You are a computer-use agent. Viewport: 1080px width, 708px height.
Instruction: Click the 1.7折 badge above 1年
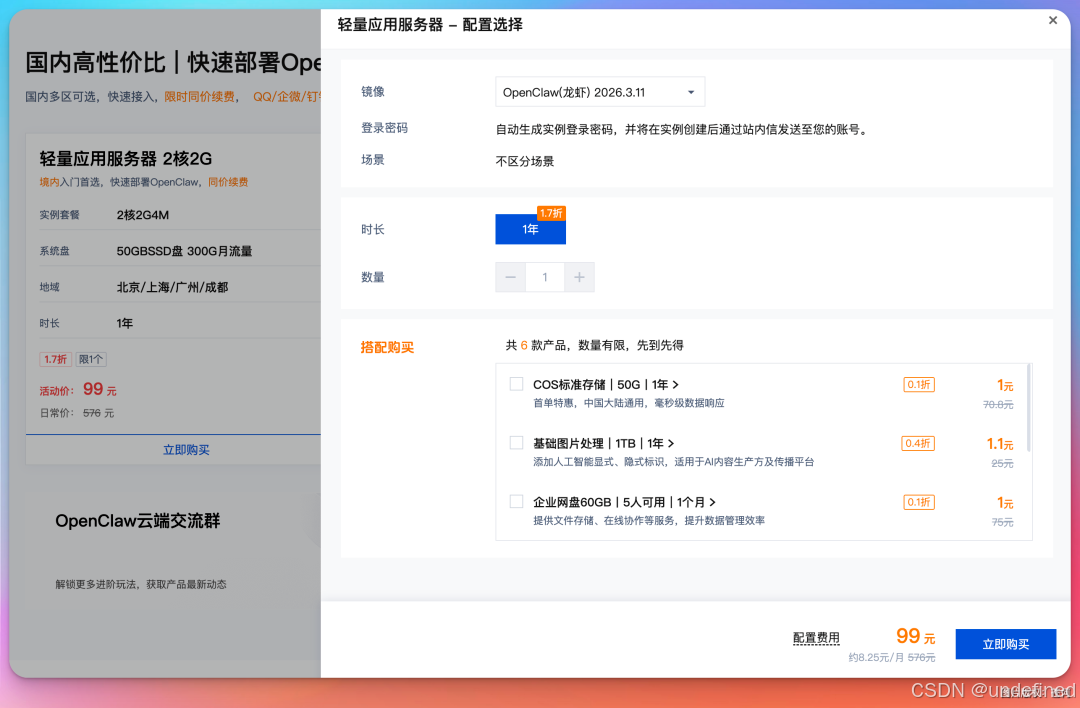551,214
